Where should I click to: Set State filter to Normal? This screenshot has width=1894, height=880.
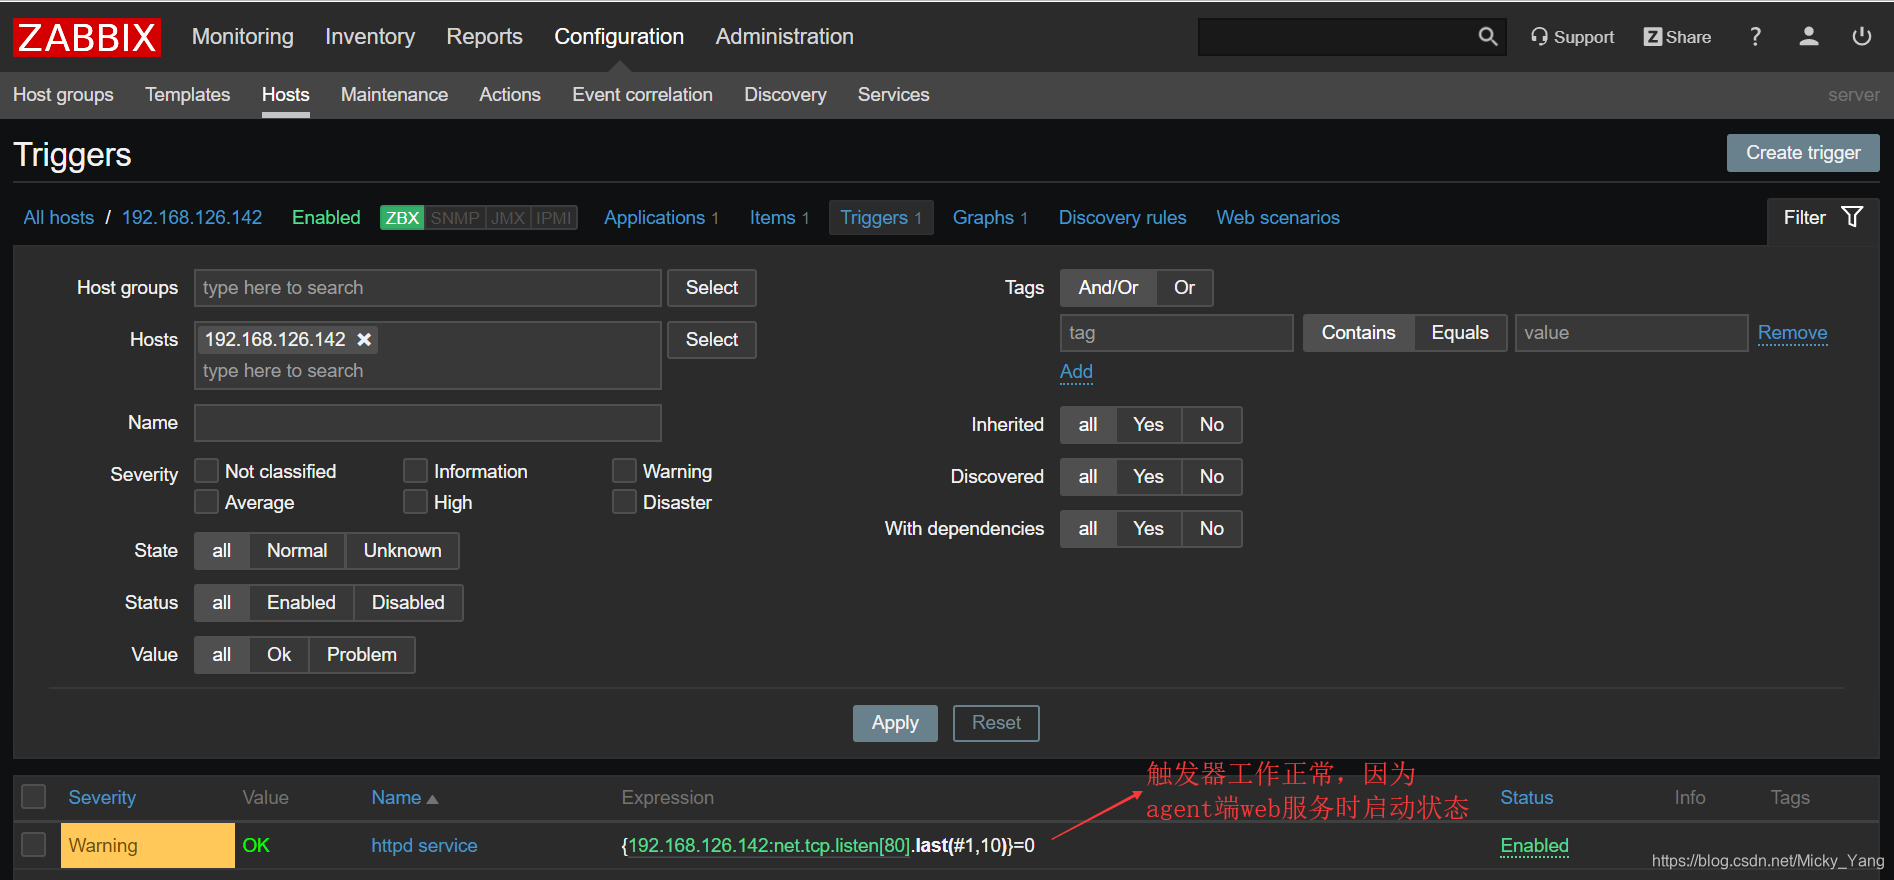(x=297, y=551)
